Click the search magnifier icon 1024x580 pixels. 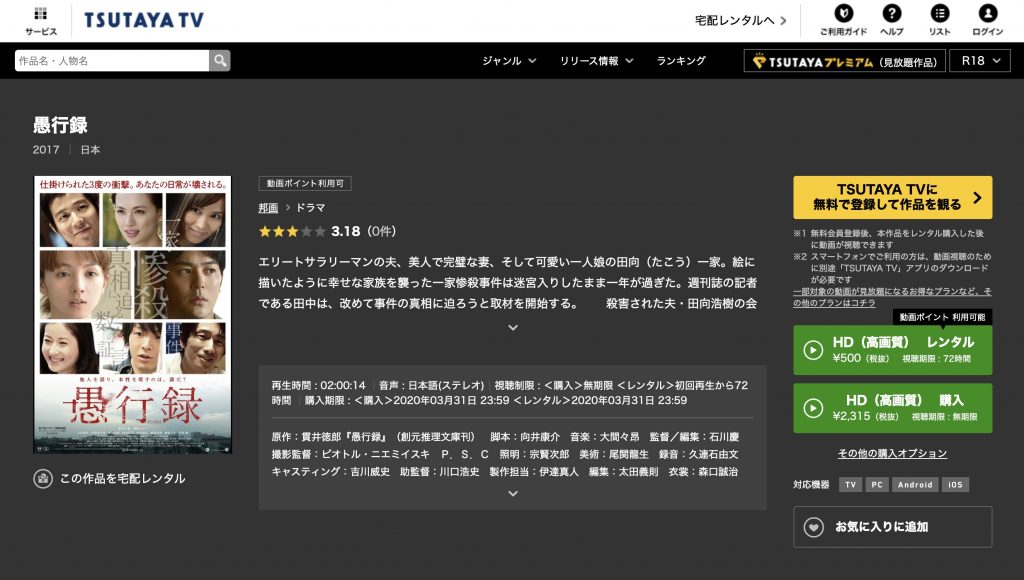(x=219, y=61)
